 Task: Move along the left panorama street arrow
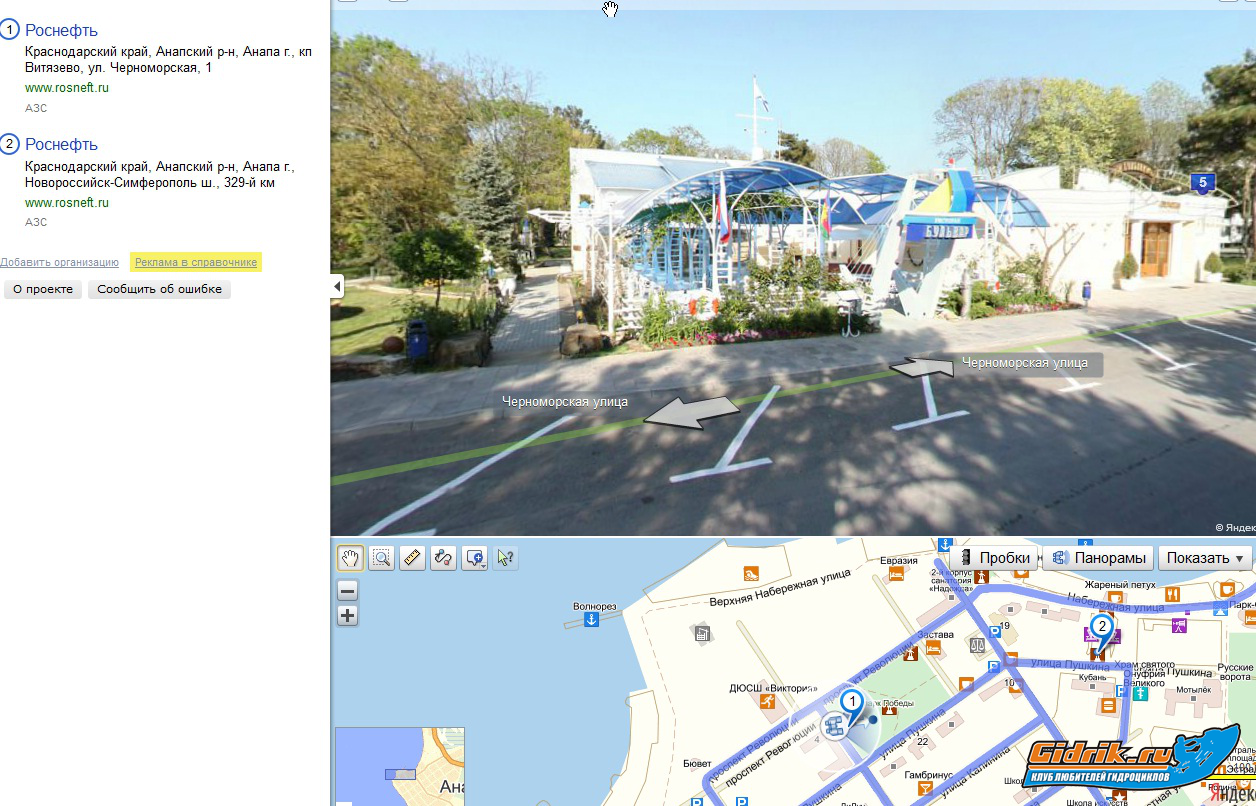[692, 411]
